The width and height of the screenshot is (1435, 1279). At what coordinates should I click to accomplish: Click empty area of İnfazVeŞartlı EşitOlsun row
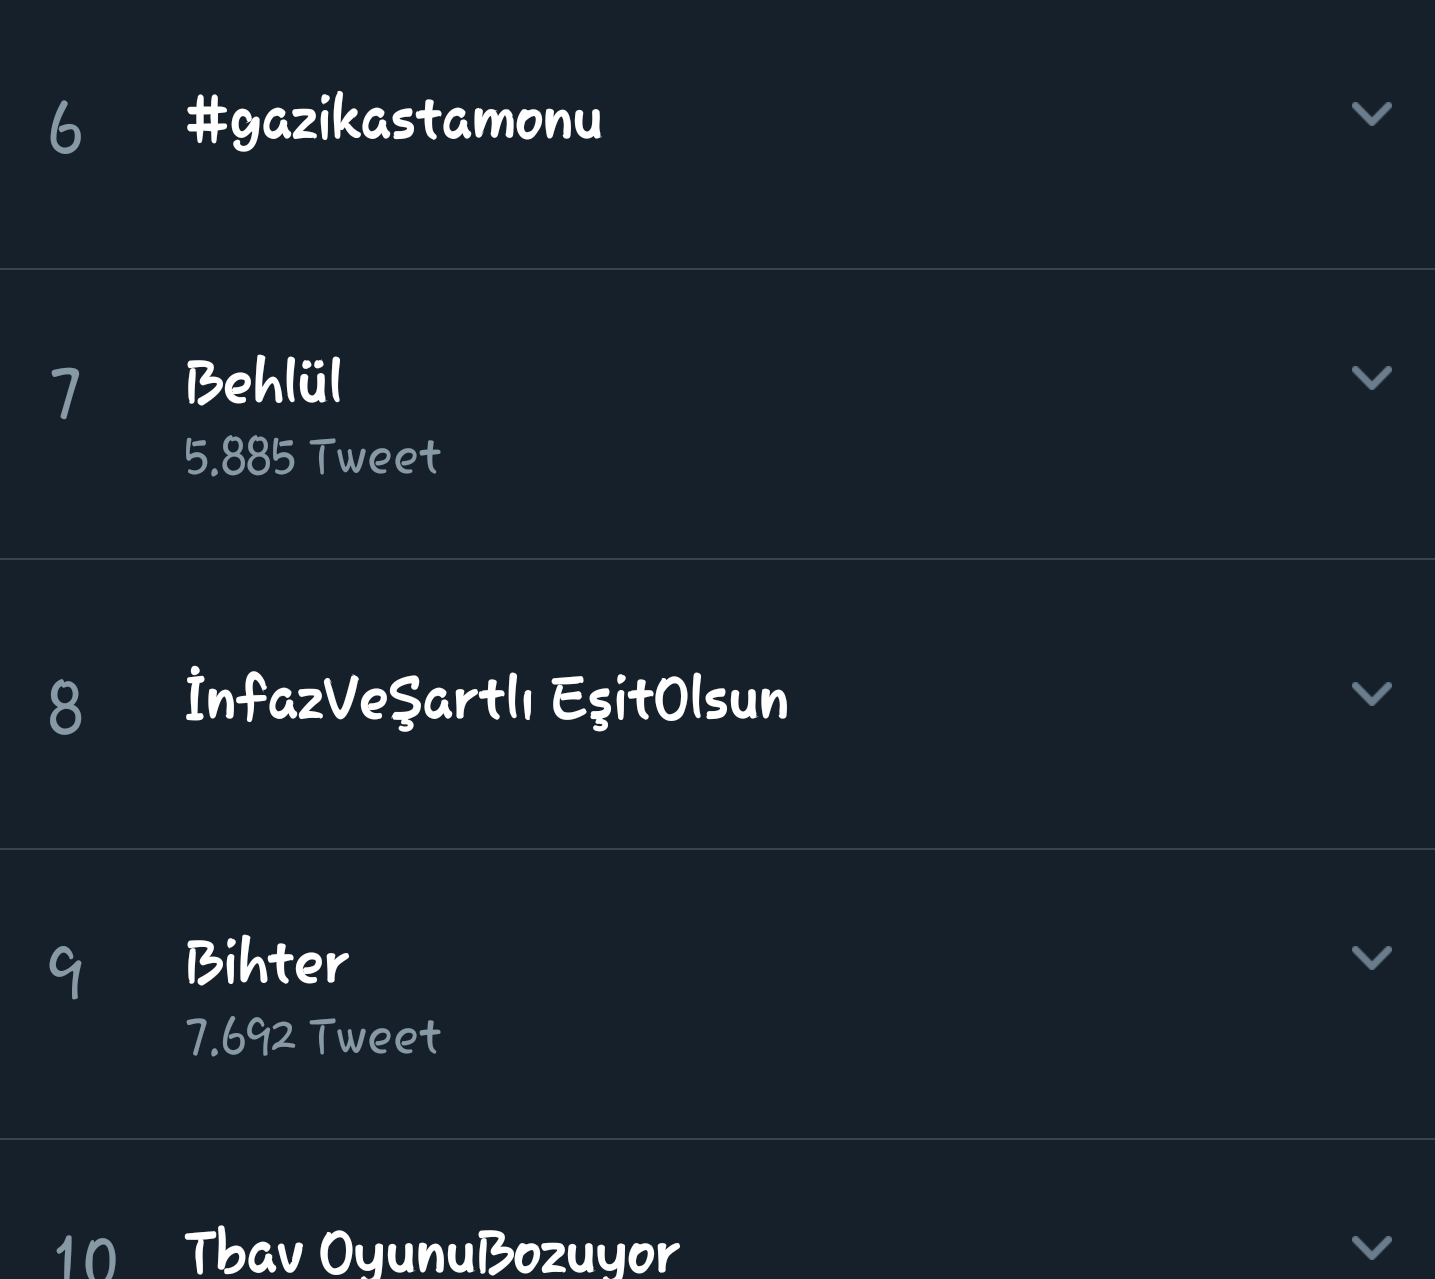pyautogui.click(x=1050, y=700)
